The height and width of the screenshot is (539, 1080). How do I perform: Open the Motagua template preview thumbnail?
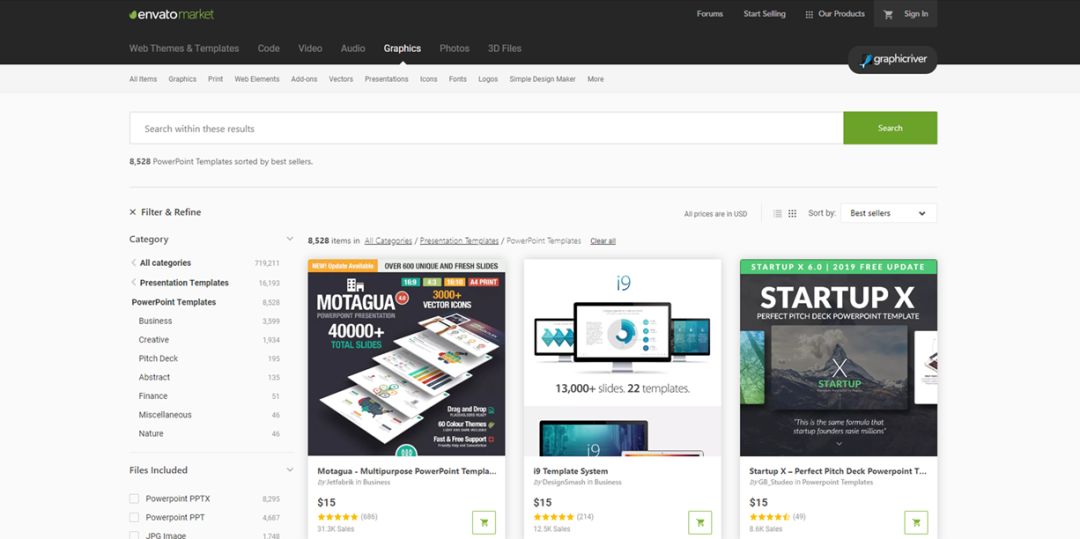click(x=406, y=357)
